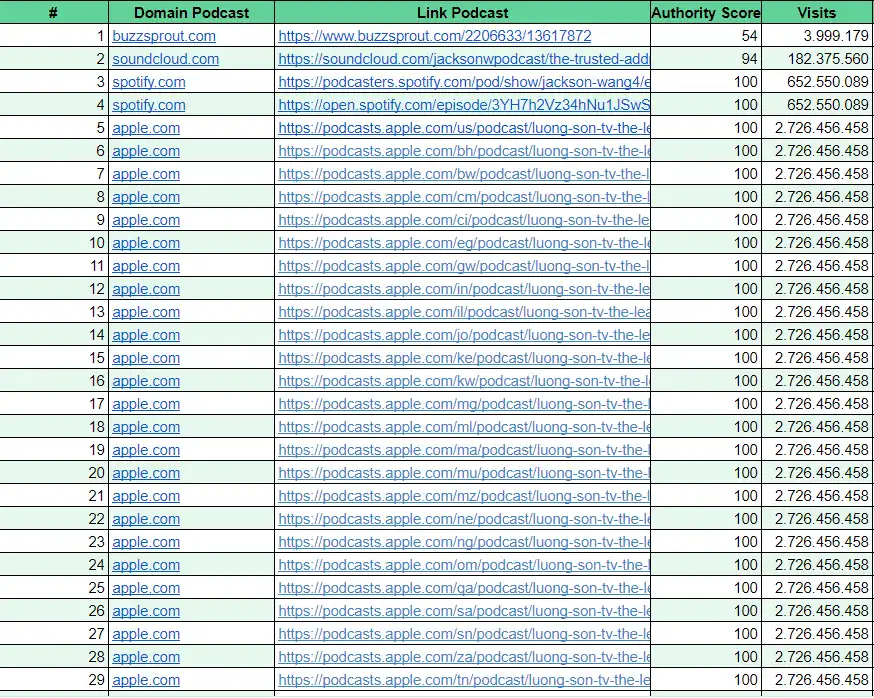The image size is (874, 698).
Task: Open the buzzsprout.com/2206633/13617872 podcast link
Action: (435, 36)
